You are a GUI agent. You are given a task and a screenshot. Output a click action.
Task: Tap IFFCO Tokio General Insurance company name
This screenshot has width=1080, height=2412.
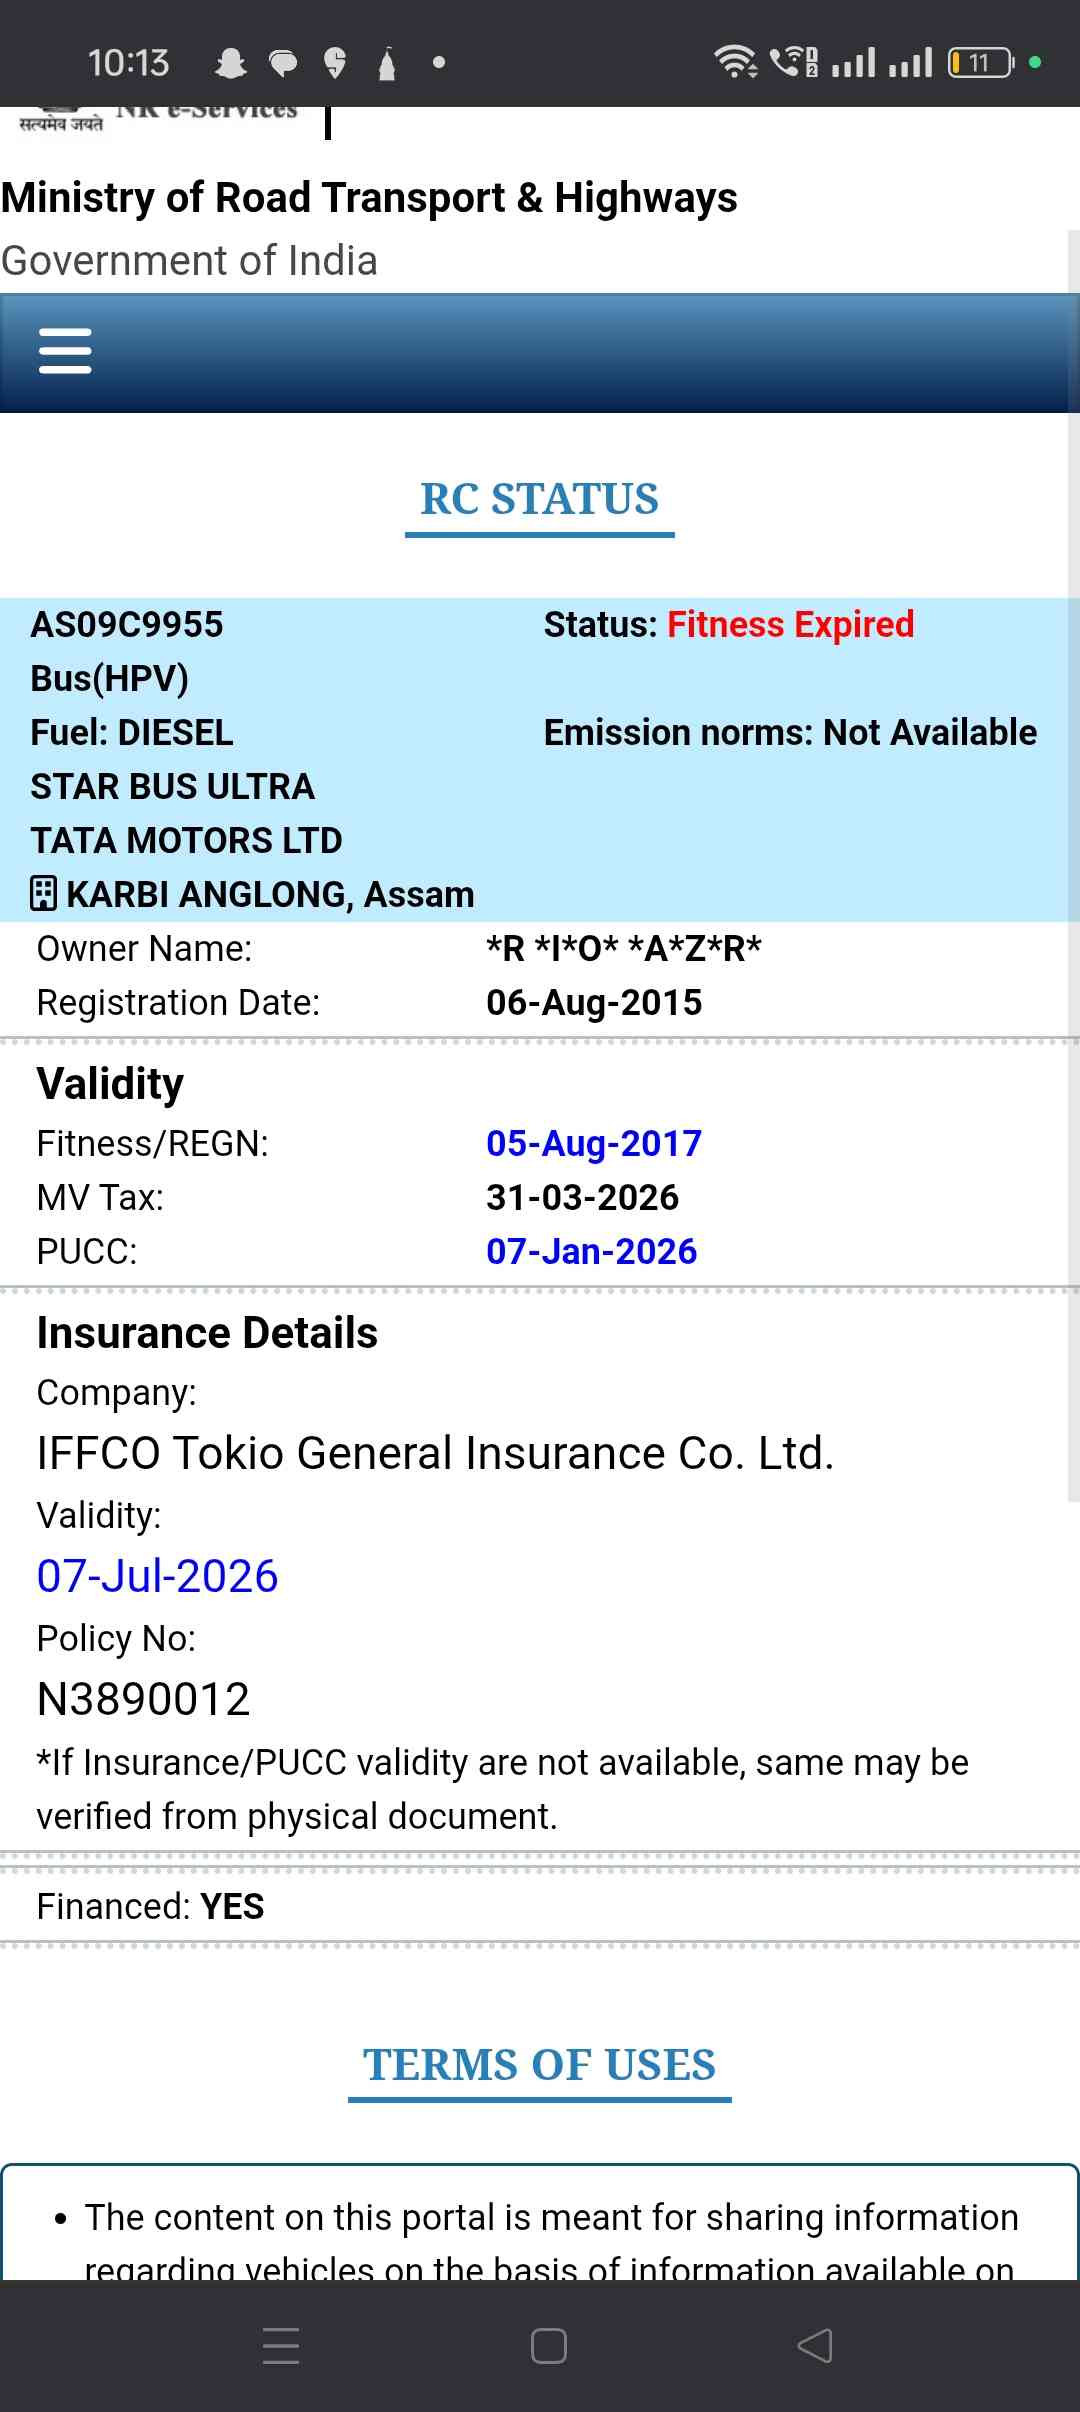pos(435,1453)
